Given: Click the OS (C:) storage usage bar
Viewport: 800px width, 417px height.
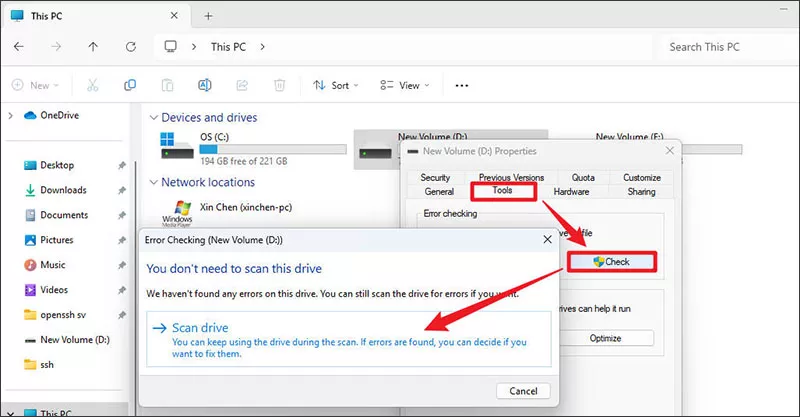Looking at the screenshot, I should click(x=273, y=149).
